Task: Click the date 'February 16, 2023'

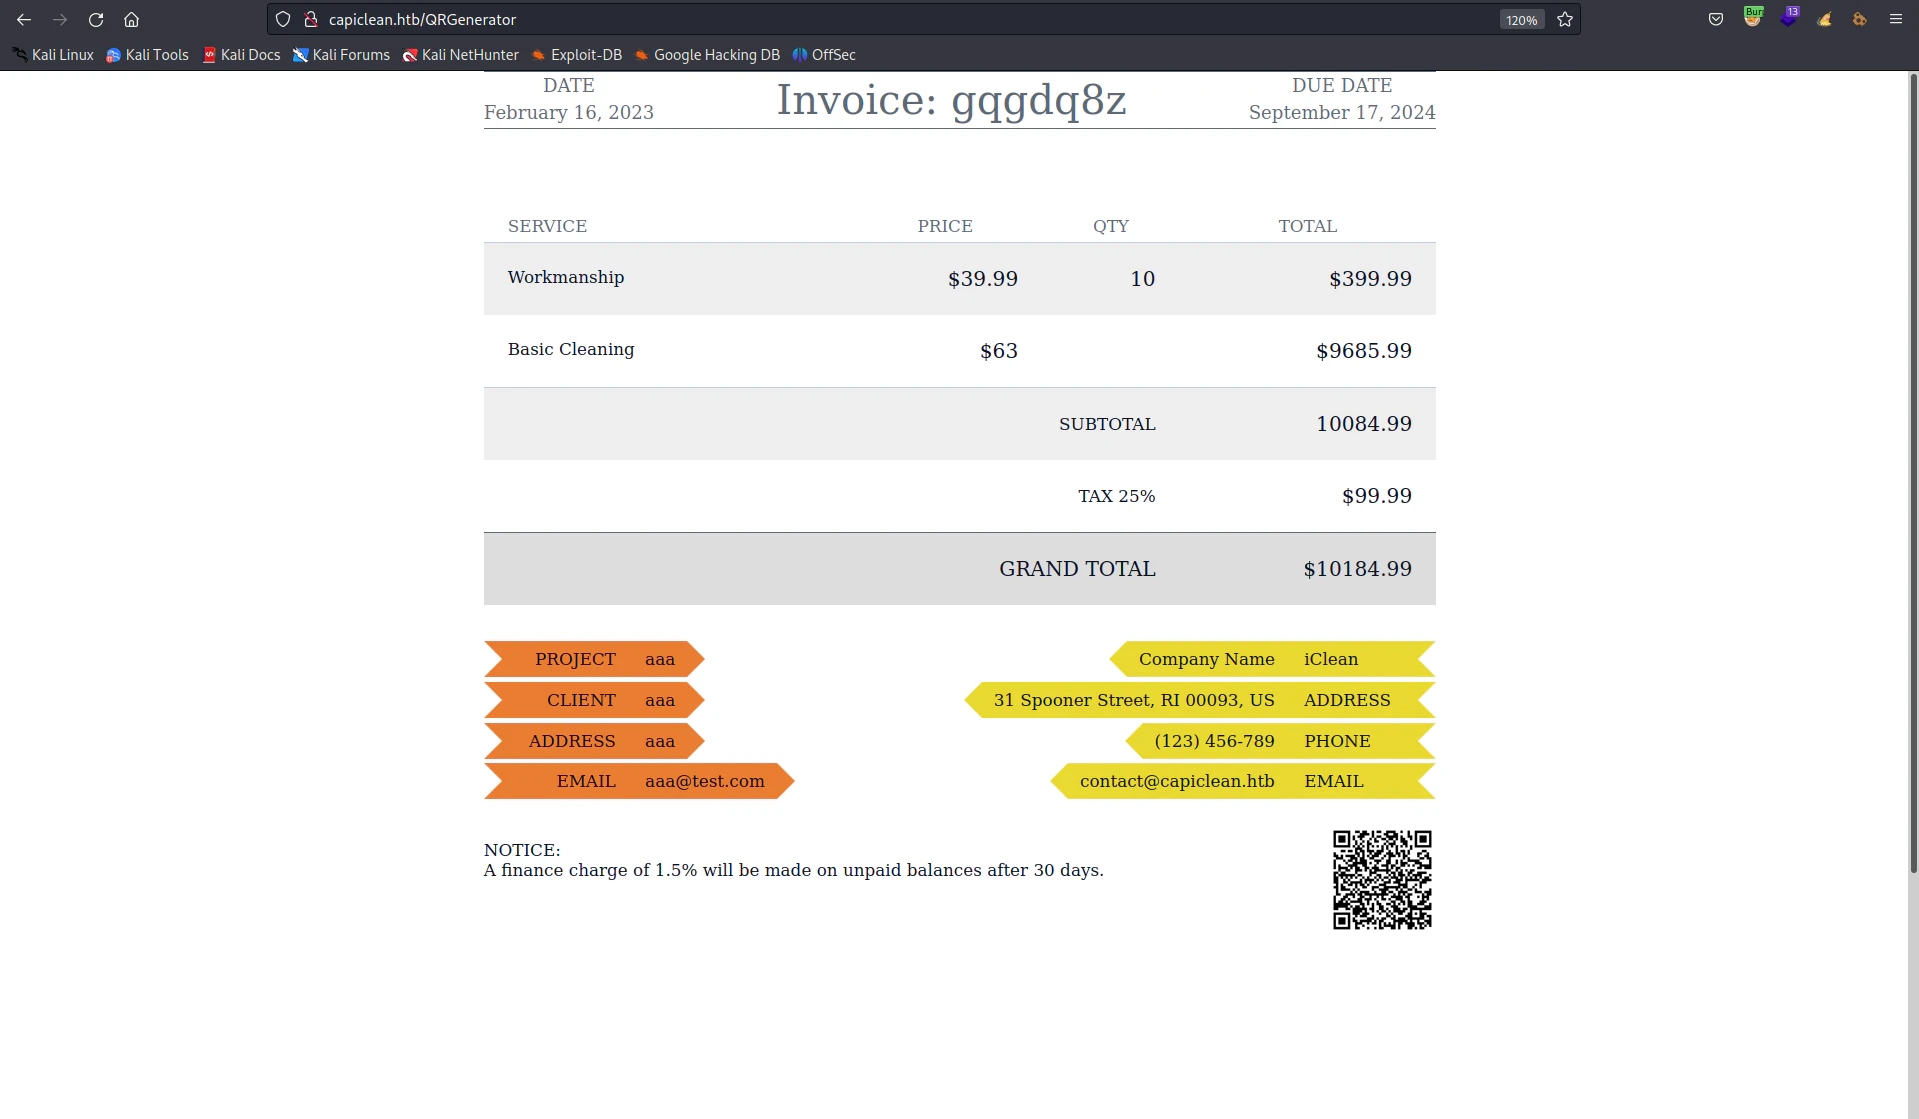Action: [x=569, y=113]
